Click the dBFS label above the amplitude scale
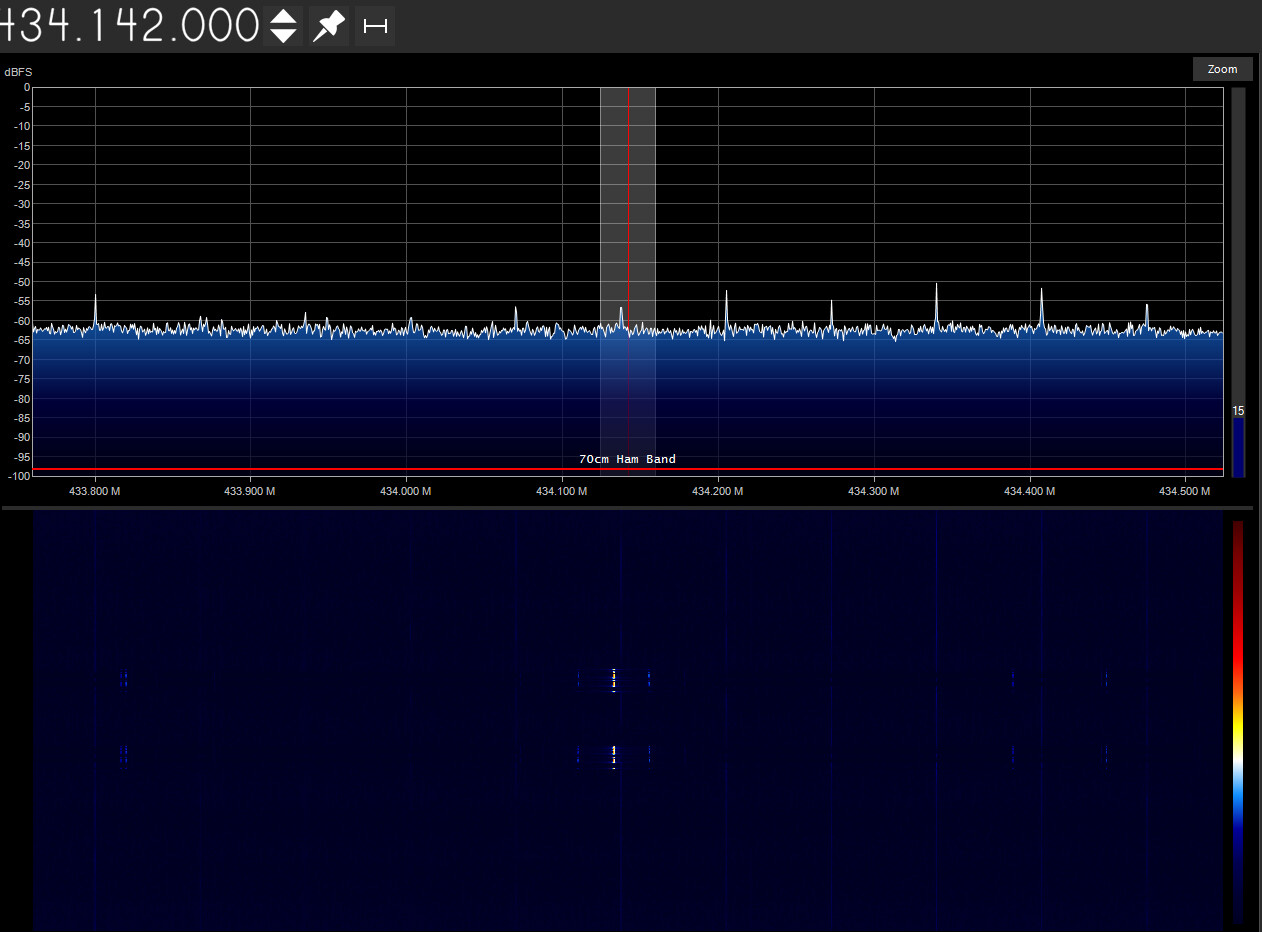Image resolution: width=1262 pixels, height=932 pixels. [18, 71]
